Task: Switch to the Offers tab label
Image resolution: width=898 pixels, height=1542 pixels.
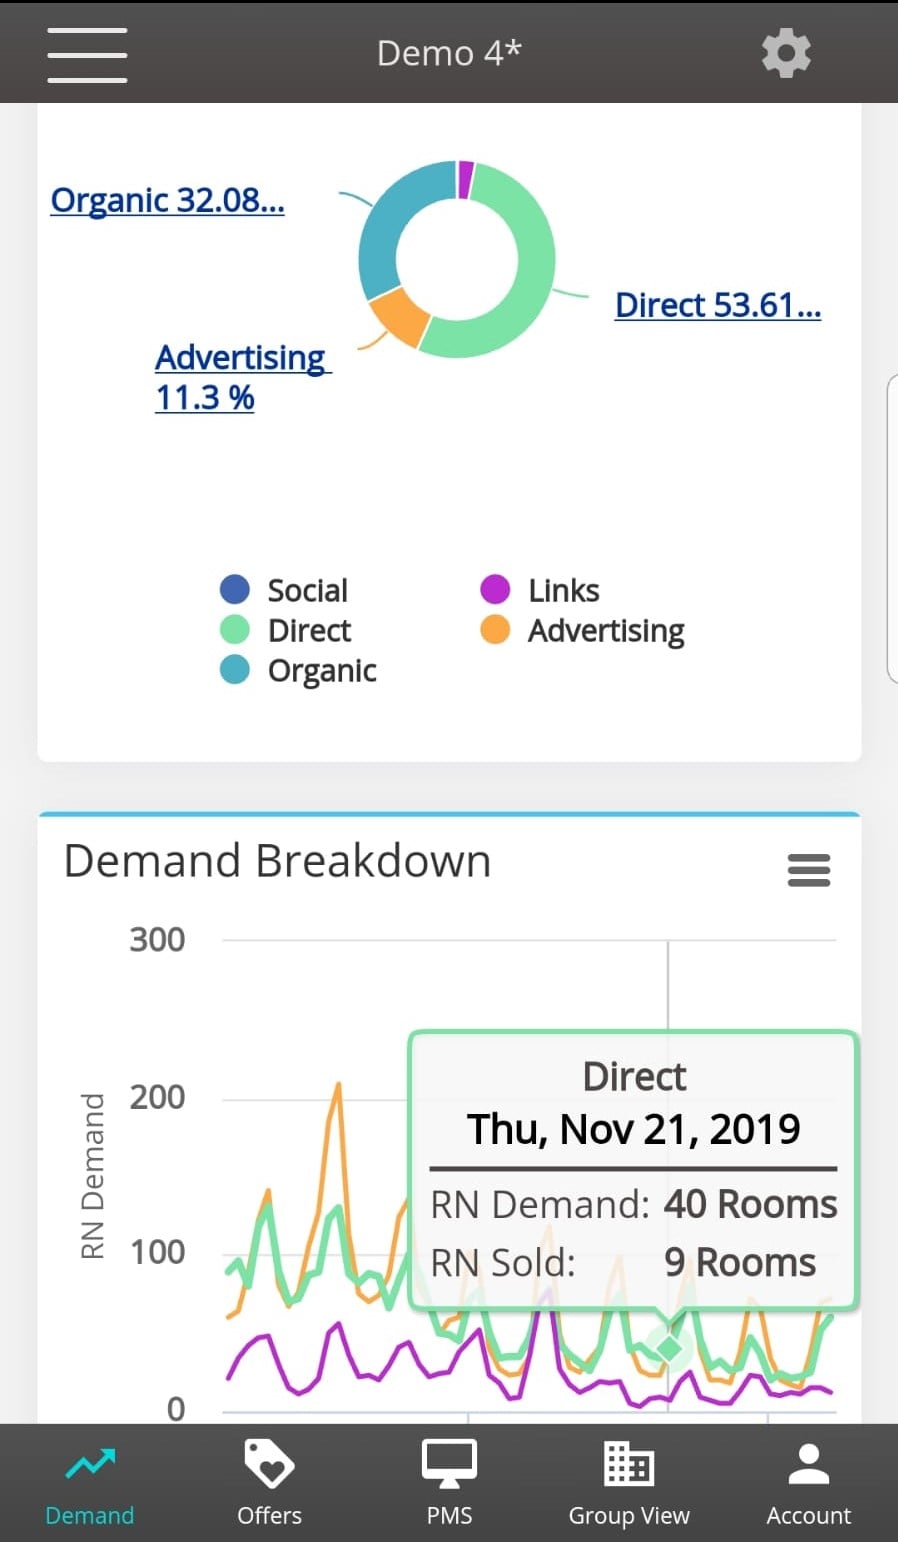Action: 269,1515
